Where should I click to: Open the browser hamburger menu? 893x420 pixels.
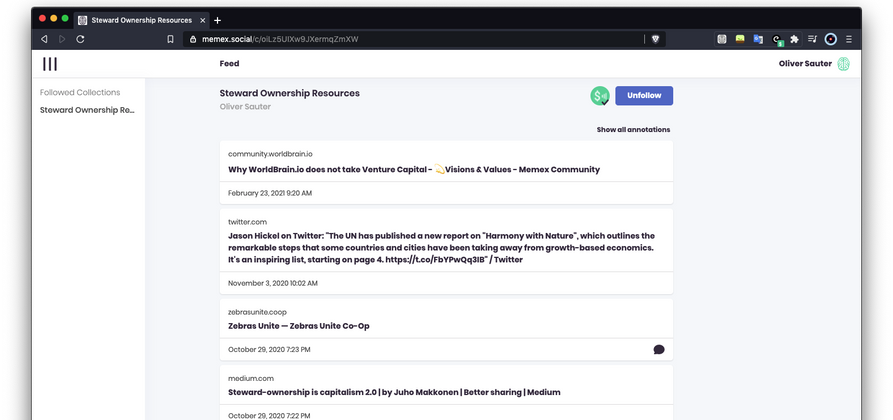point(849,39)
